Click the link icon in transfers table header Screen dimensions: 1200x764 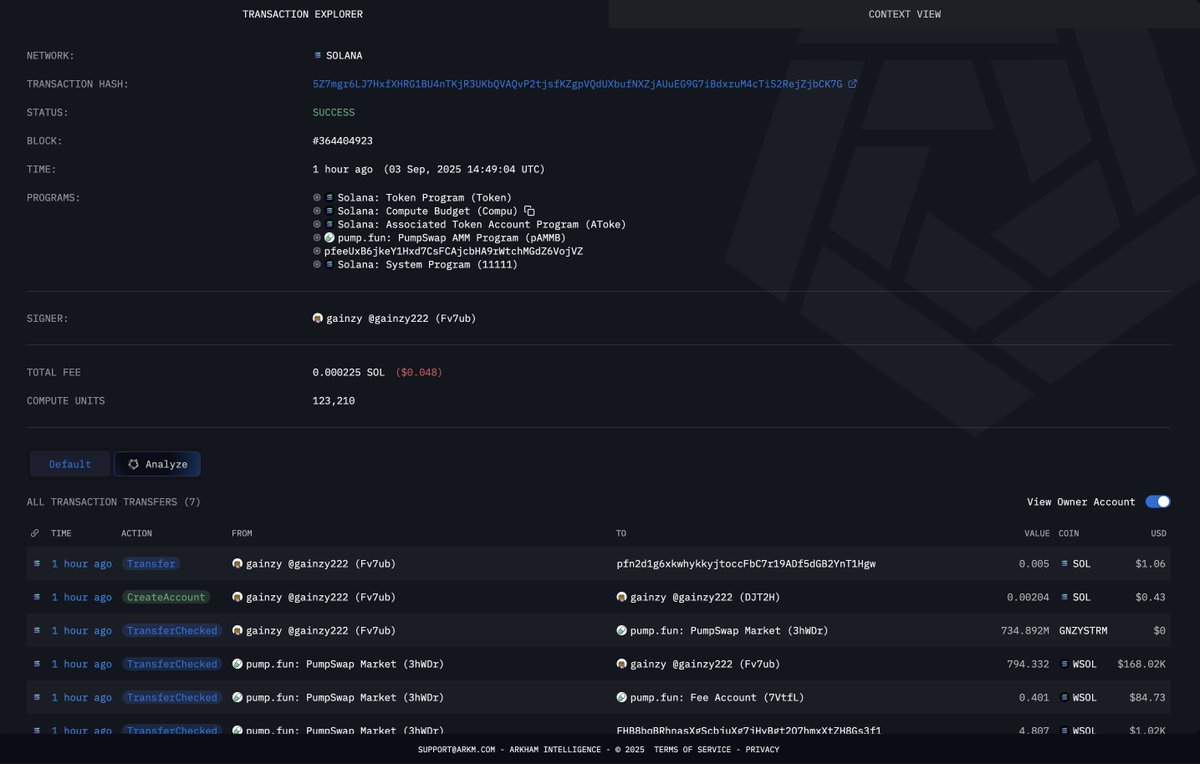(x=35, y=533)
